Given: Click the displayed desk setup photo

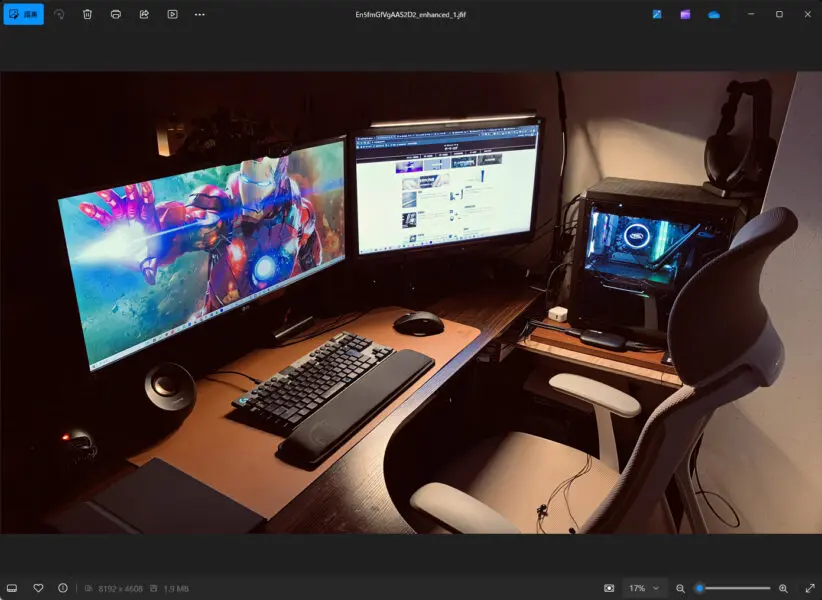Looking at the screenshot, I should [x=410, y=302].
